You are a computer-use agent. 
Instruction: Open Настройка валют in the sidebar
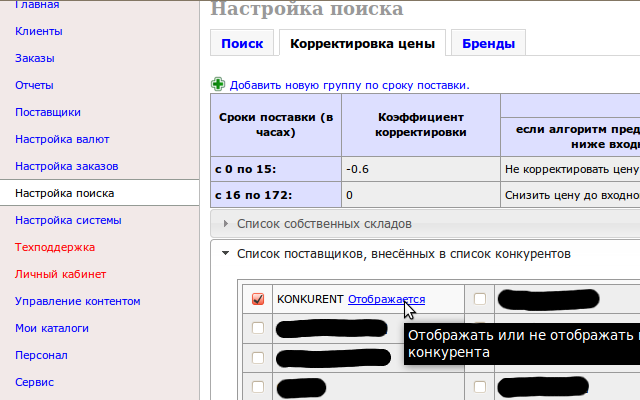point(62,139)
